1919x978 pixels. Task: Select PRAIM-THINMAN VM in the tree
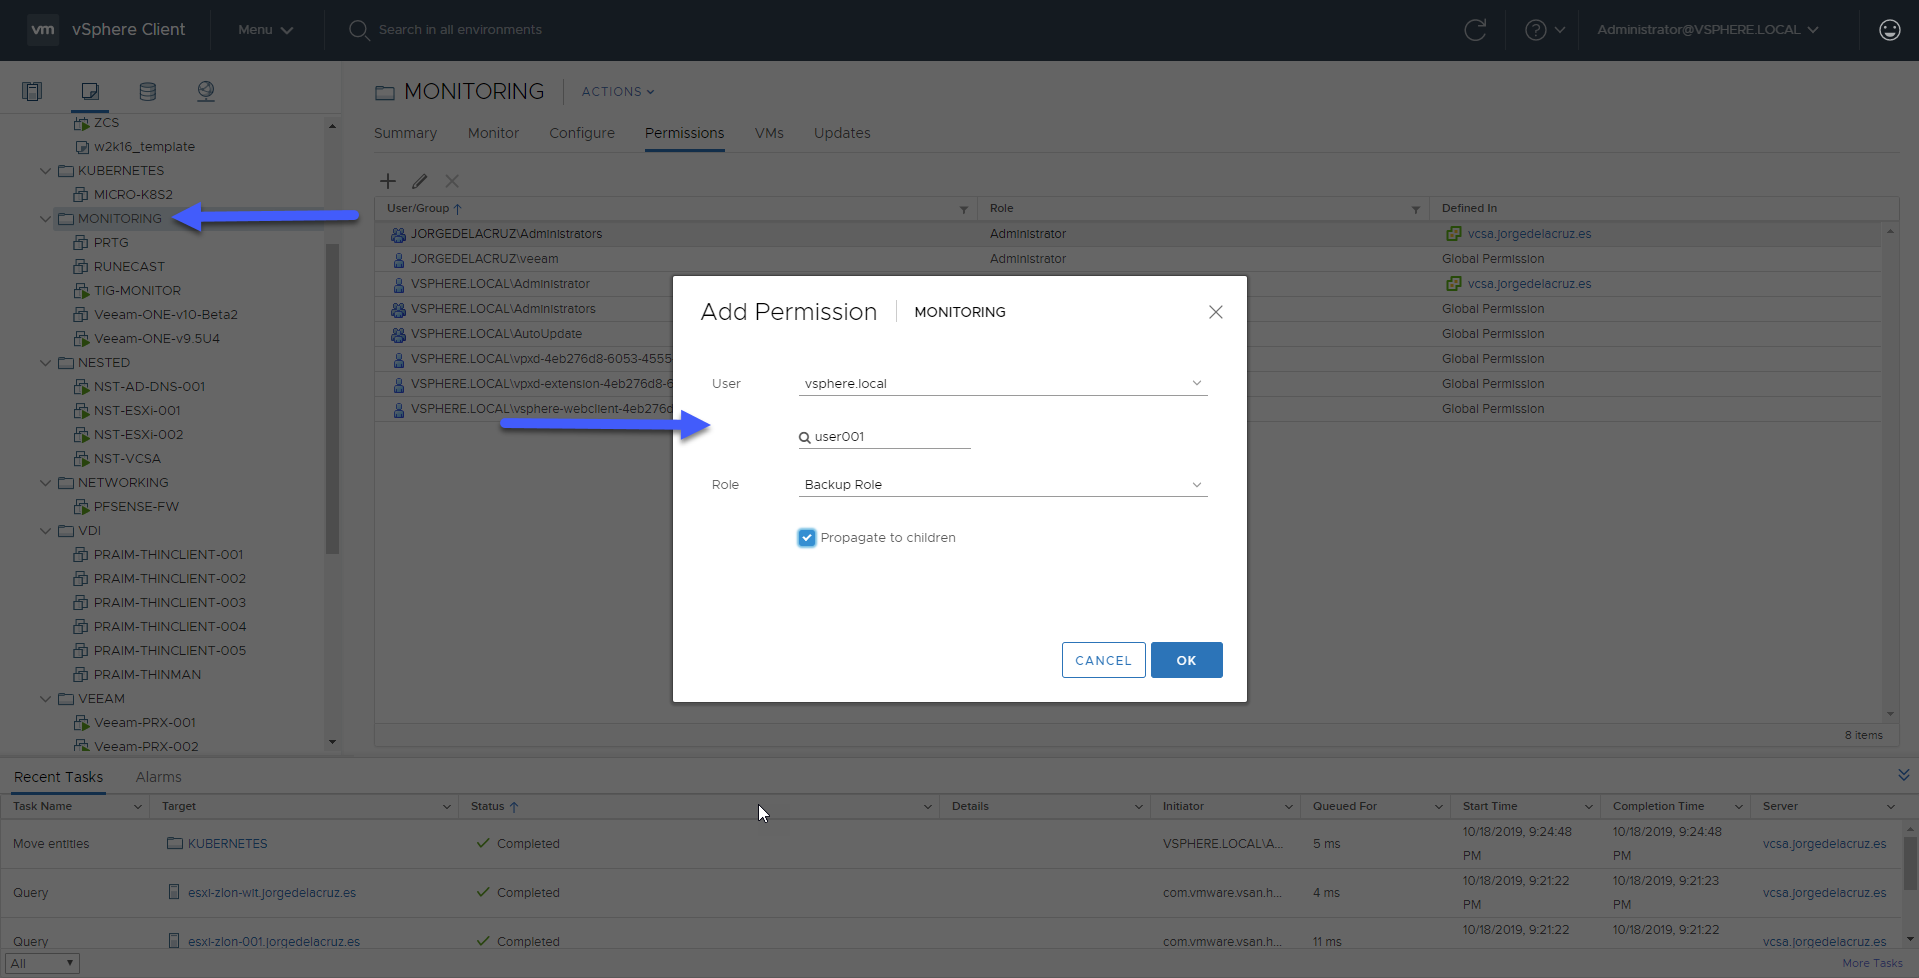point(147,675)
